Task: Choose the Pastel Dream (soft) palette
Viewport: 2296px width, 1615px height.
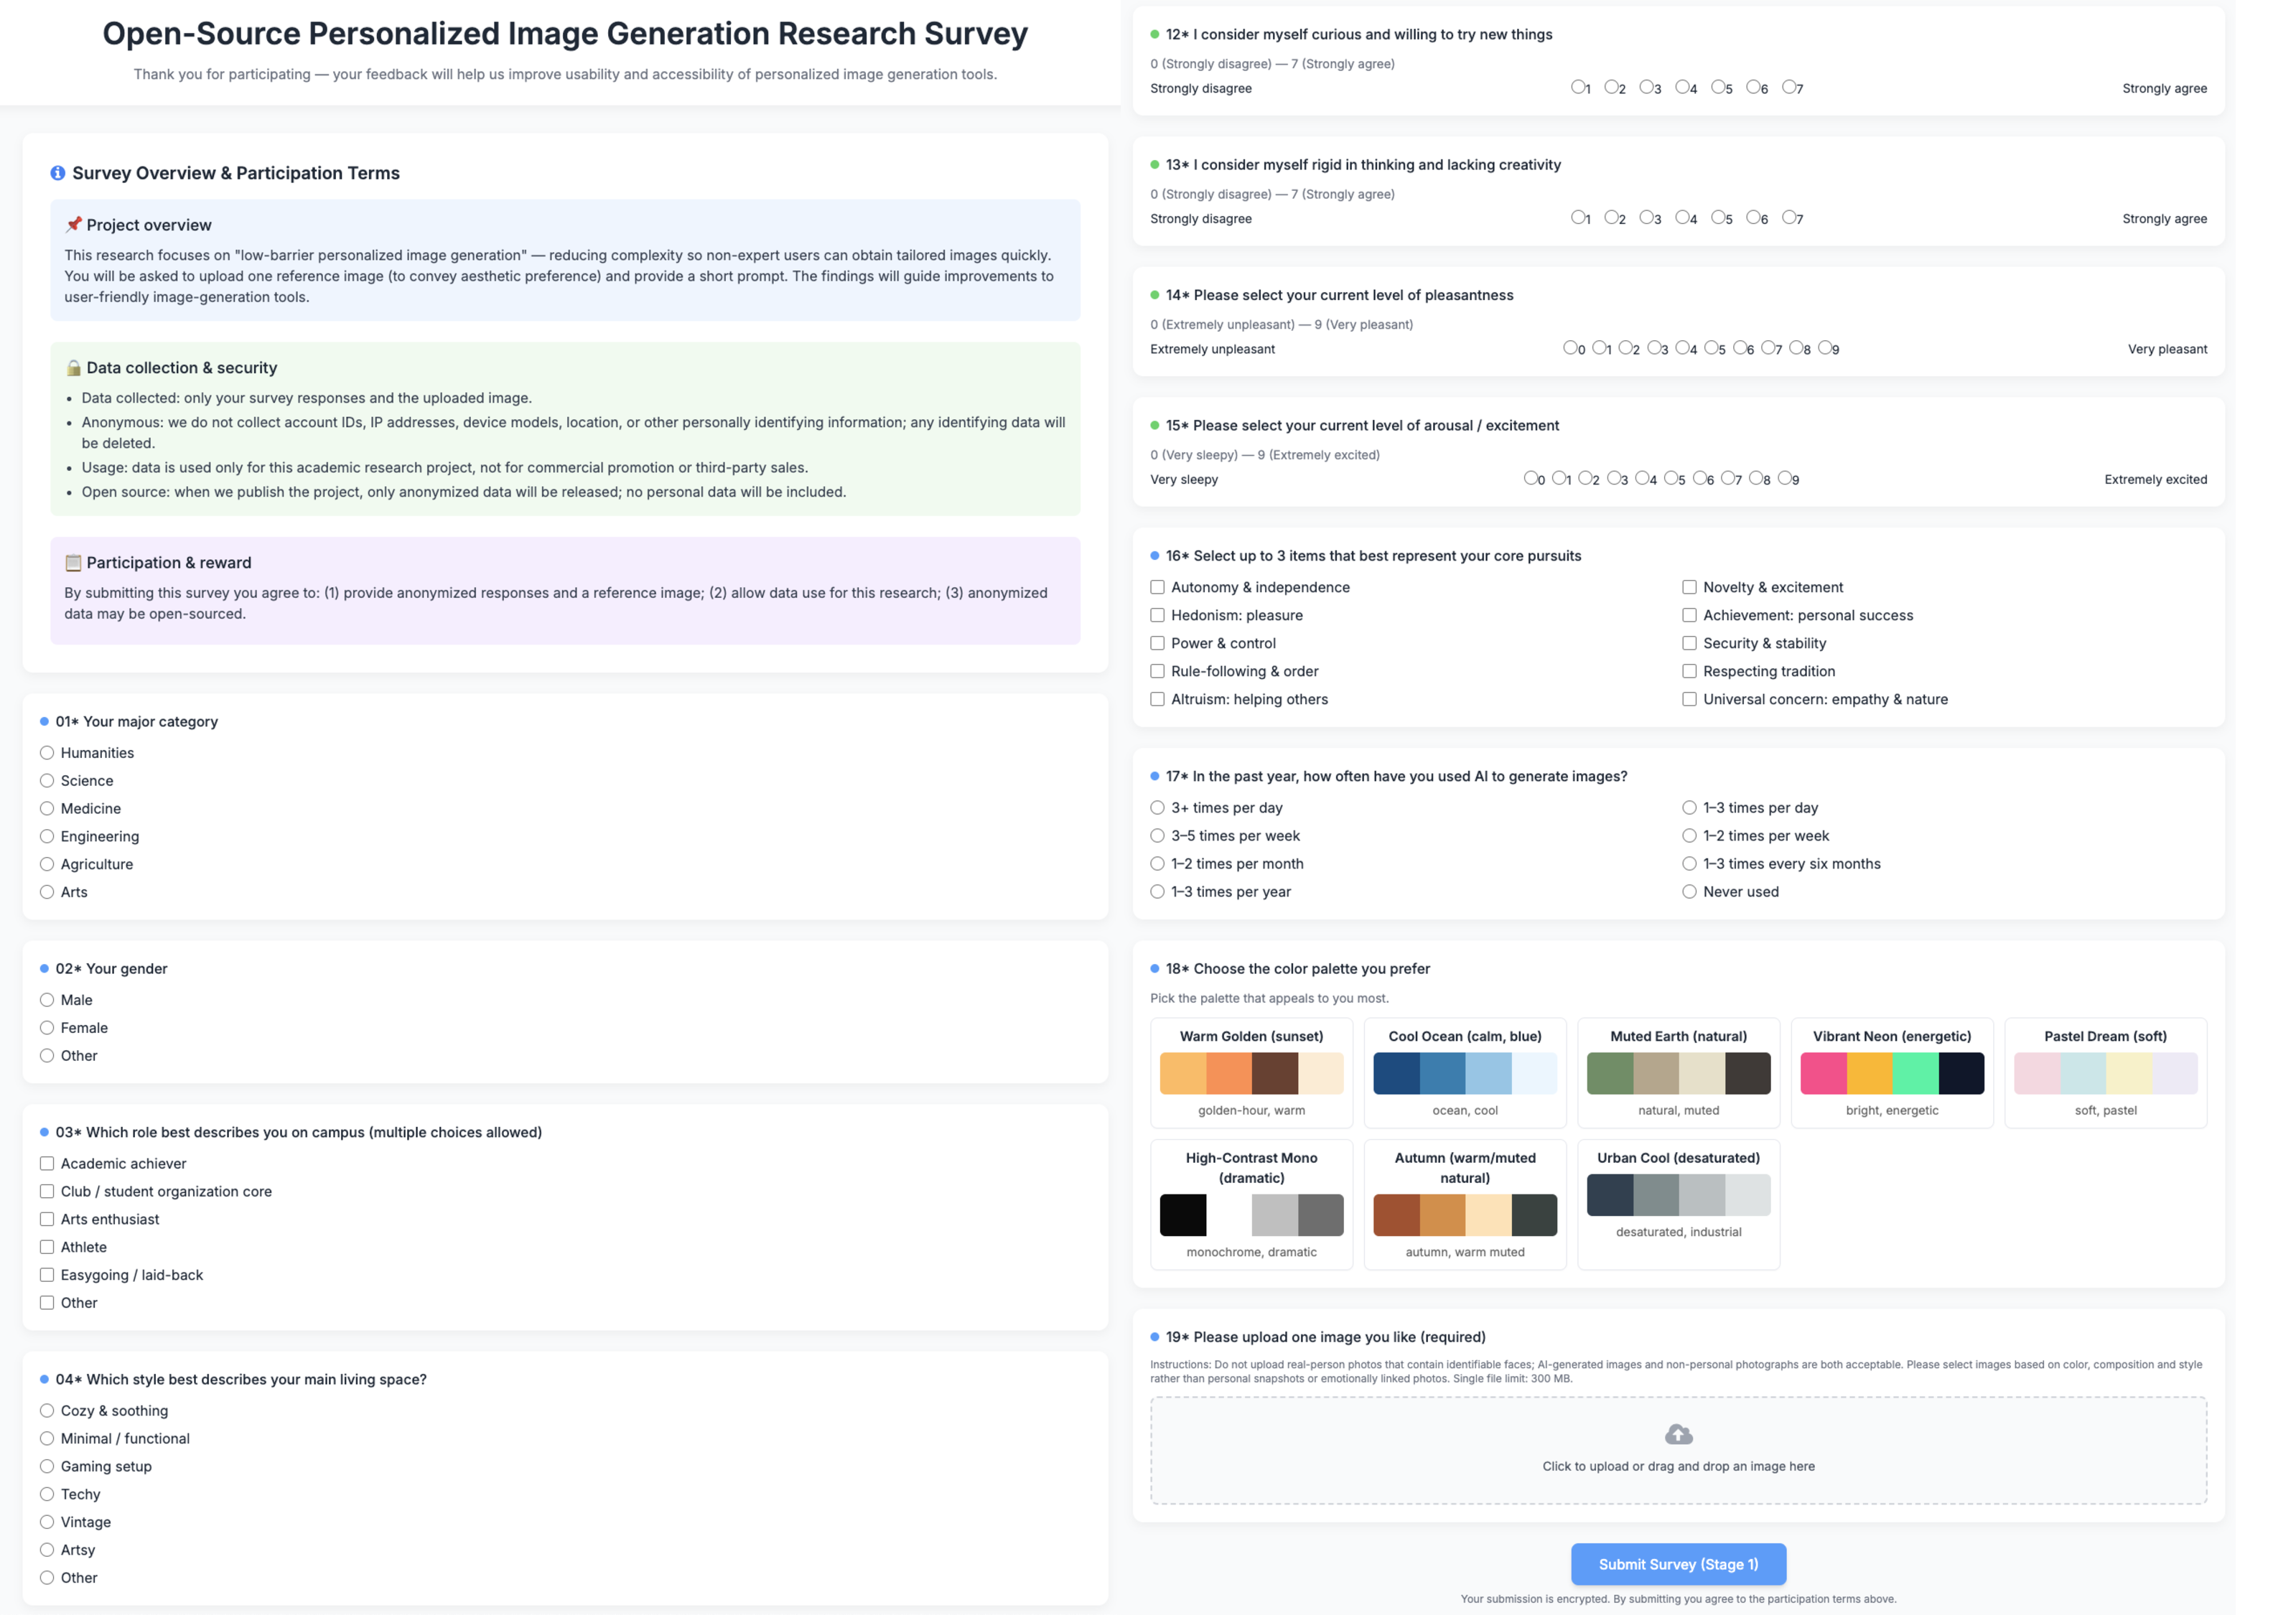Action: pyautogui.click(x=2105, y=1073)
